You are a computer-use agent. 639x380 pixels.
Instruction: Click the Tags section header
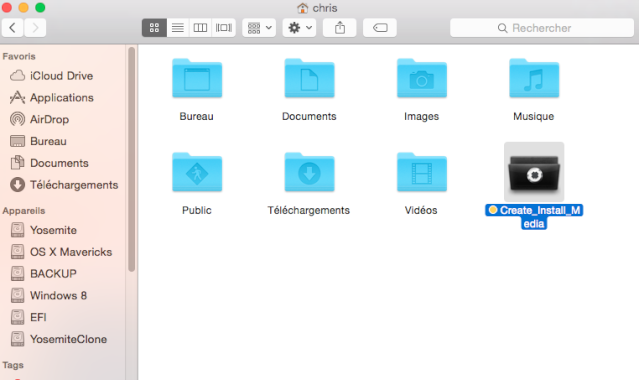point(13,365)
